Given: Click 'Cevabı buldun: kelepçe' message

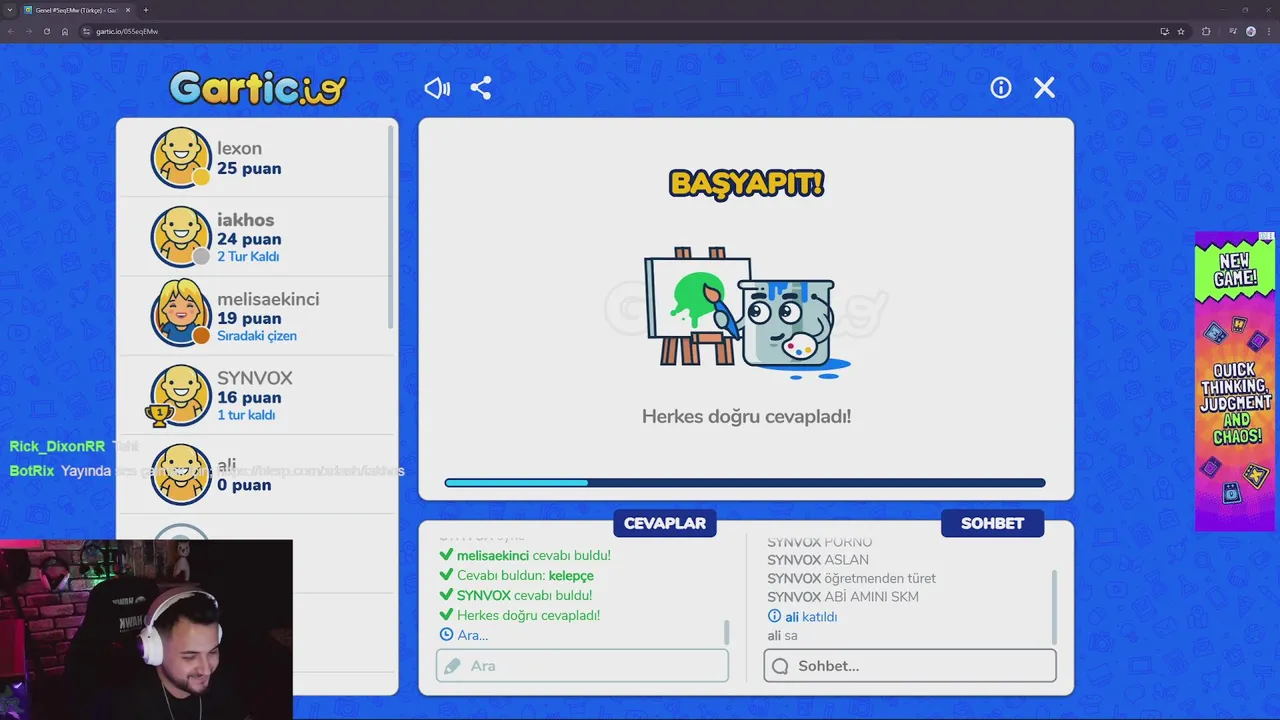Looking at the screenshot, I should [525, 575].
